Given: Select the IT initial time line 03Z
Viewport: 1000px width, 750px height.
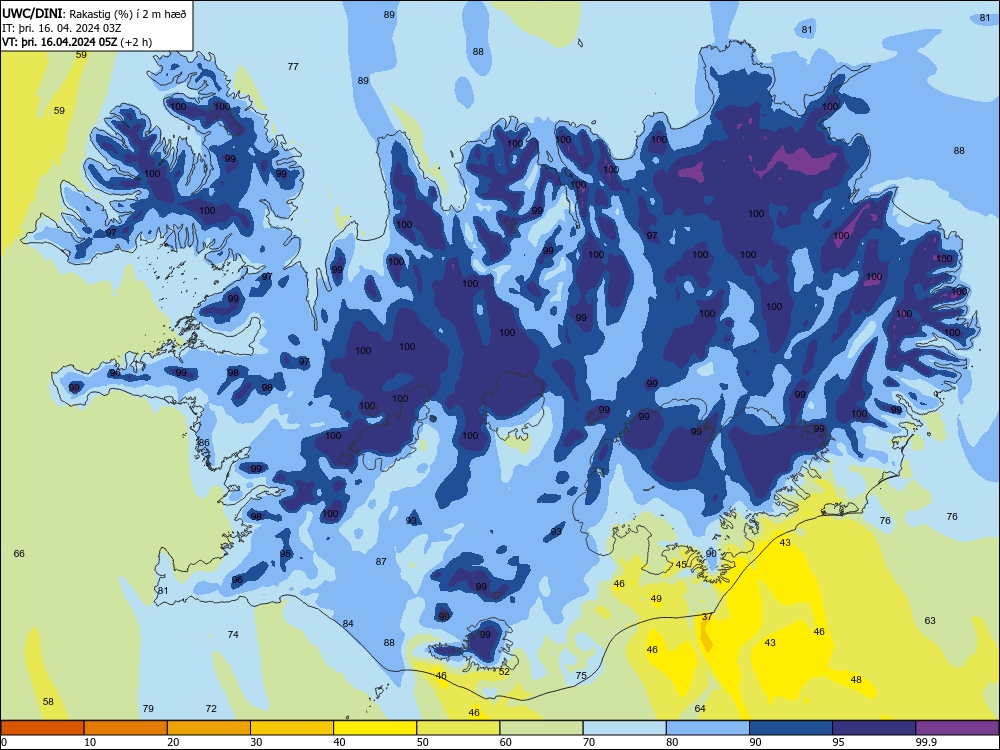Looking at the screenshot, I should pyautogui.click(x=62, y=28).
